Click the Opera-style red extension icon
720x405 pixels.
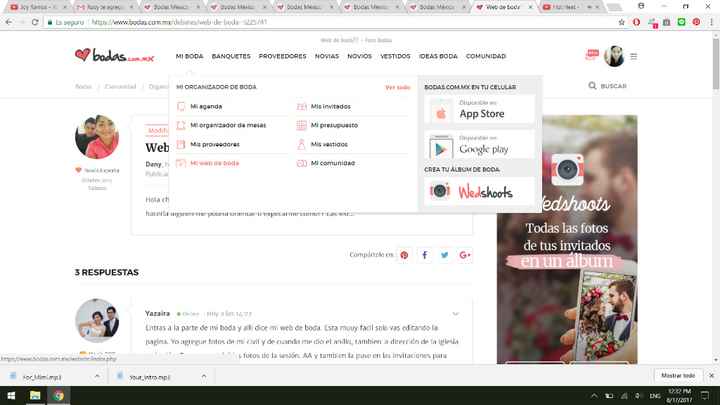click(636, 22)
